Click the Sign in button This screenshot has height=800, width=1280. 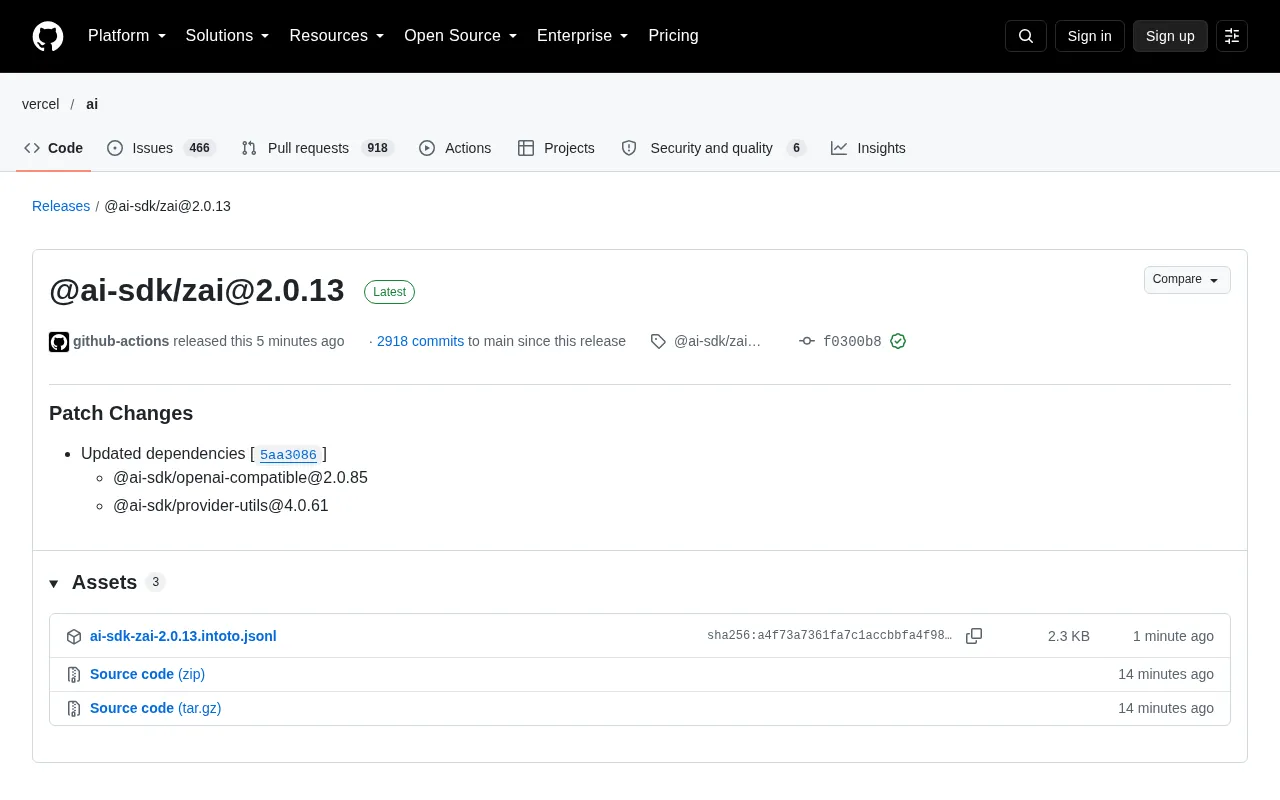click(x=1090, y=36)
